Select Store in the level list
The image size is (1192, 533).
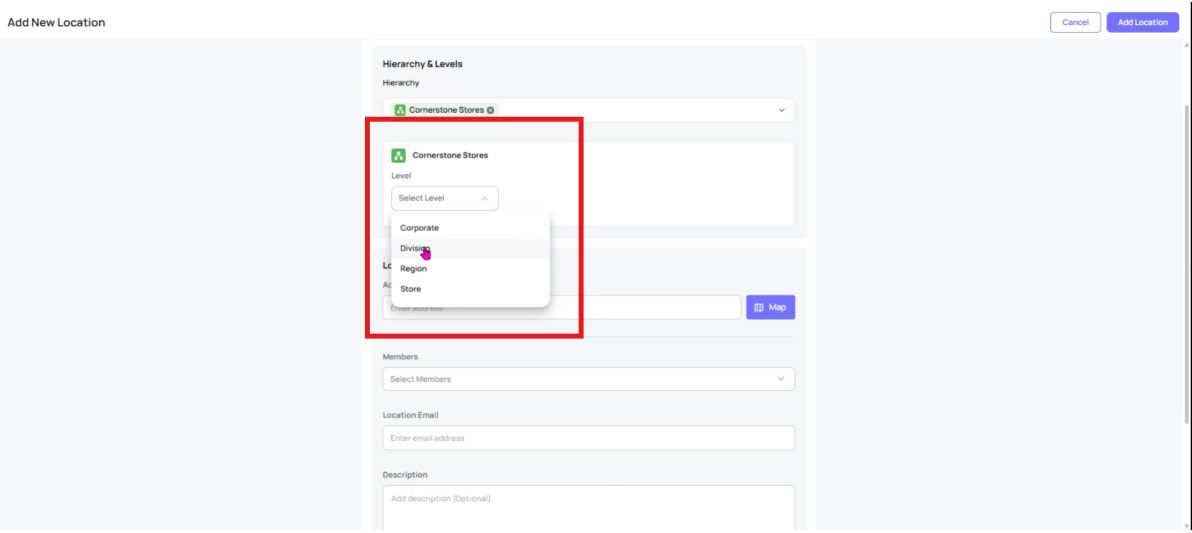click(411, 289)
